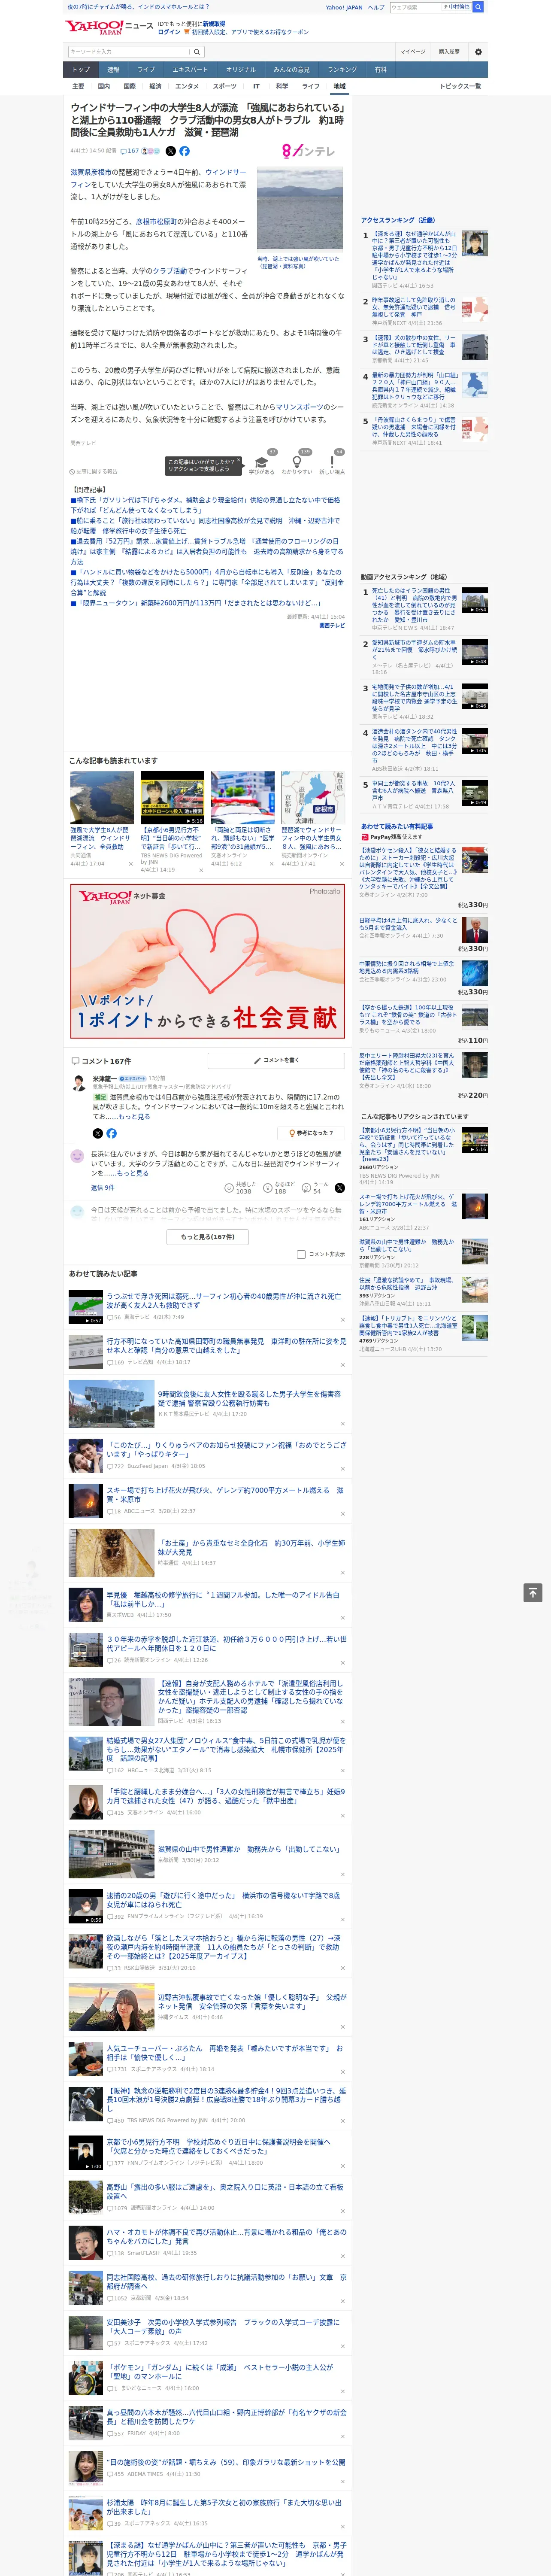React with わかりやすい lightbulb icon

point(297,462)
